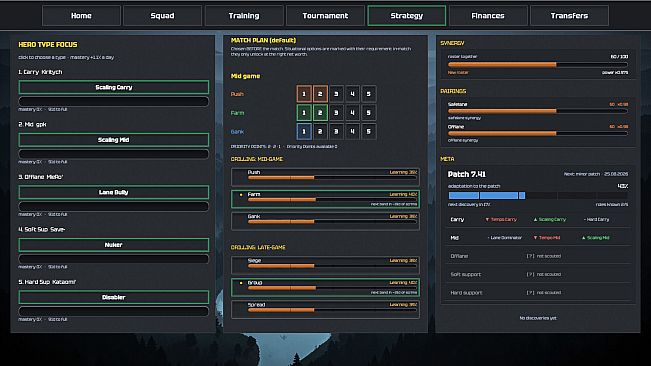Click the HERO TYPE FOCUS heading
This screenshot has height=366, width=651.
(48, 44)
